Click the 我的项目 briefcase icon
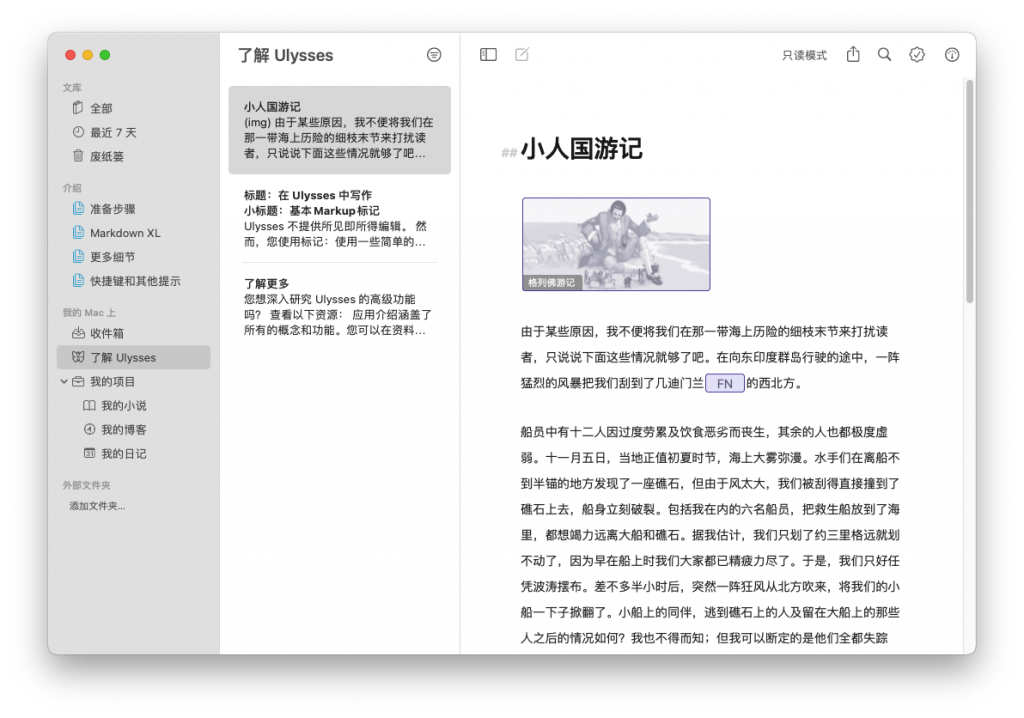Viewport: 1024px width, 718px height. pos(78,382)
